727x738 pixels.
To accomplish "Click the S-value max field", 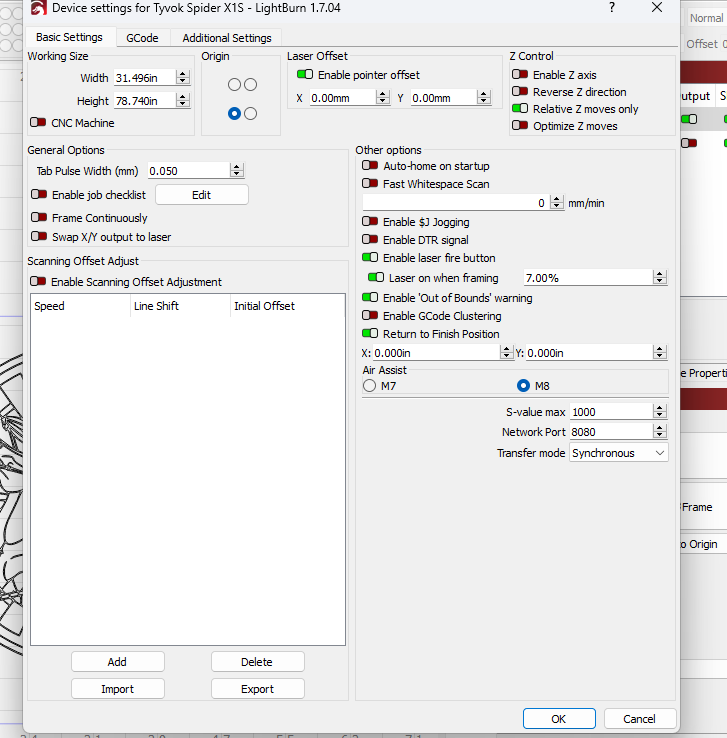I will point(611,412).
